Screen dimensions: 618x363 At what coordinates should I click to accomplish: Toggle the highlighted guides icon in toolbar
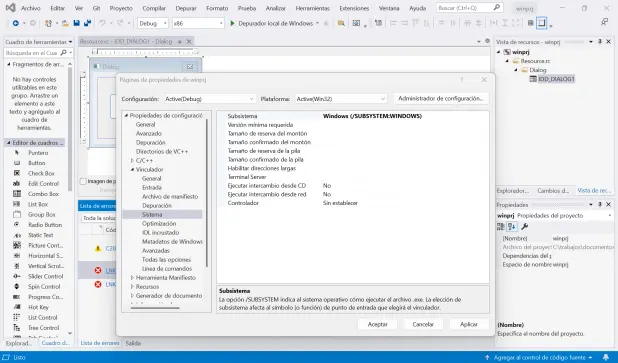pos(542,23)
